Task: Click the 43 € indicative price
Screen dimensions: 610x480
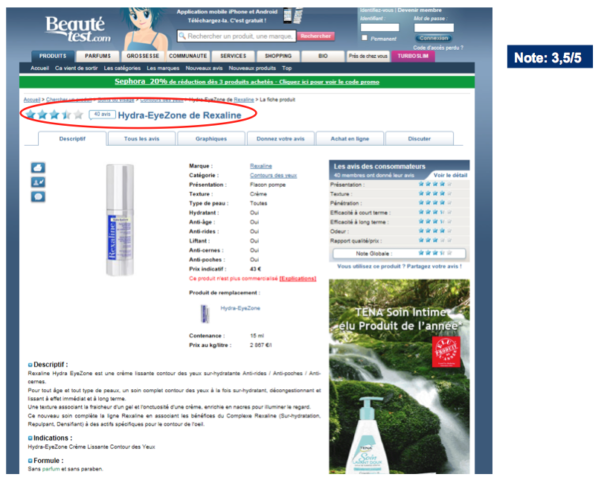Action: (256, 269)
